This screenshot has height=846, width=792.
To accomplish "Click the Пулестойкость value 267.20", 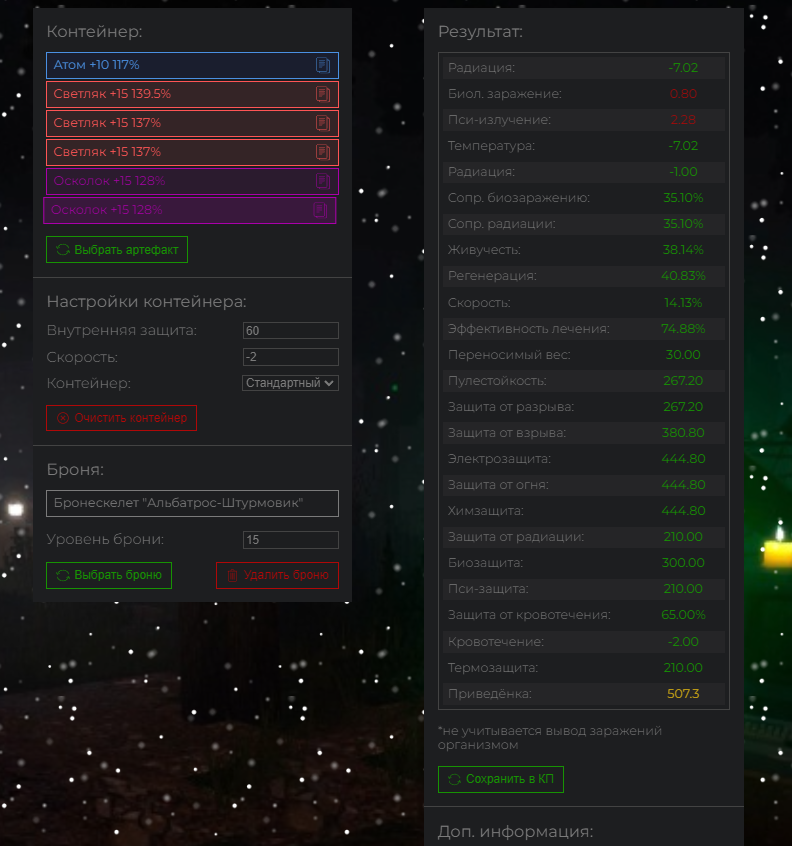I will click(x=683, y=380).
